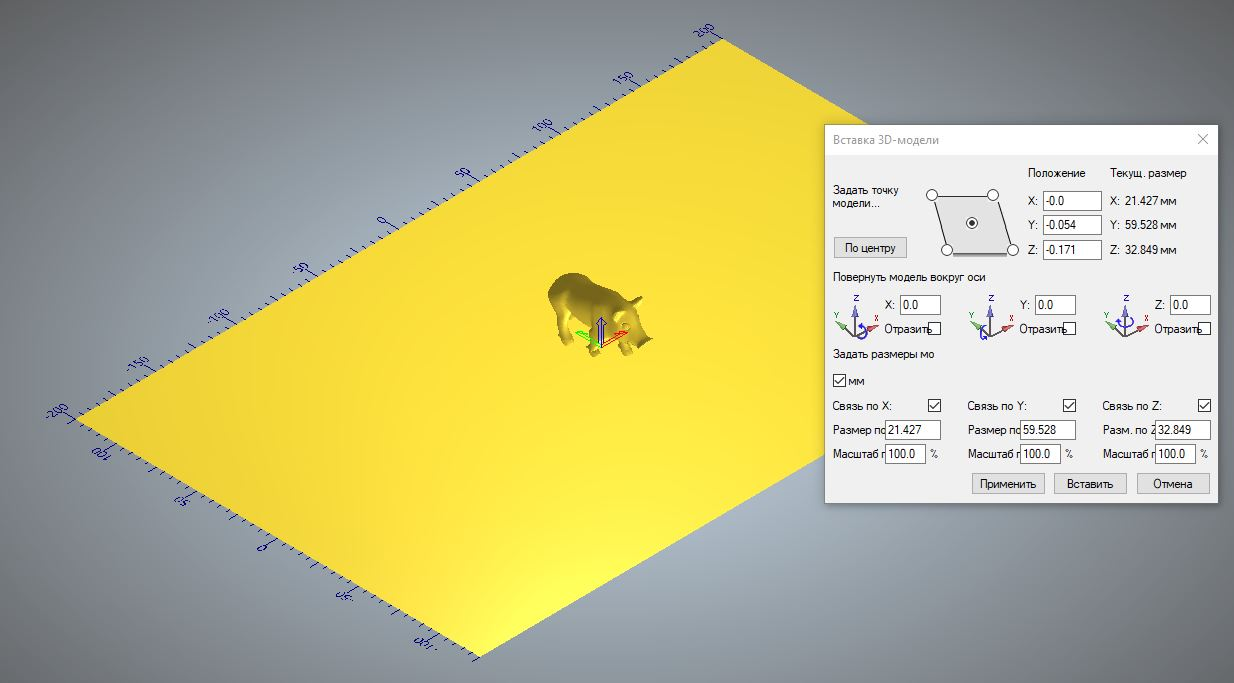
Task: Click the X-axis rotation icon
Action: click(855, 315)
